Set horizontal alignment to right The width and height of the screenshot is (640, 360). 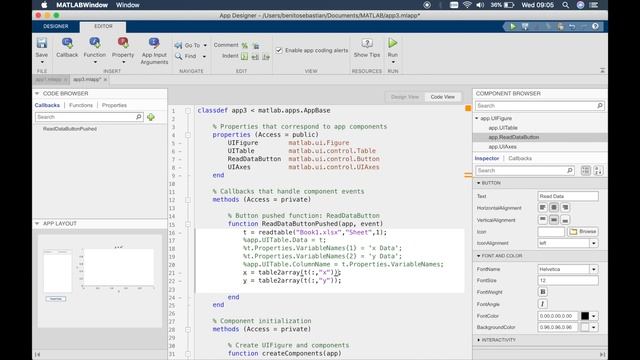pos(565,208)
